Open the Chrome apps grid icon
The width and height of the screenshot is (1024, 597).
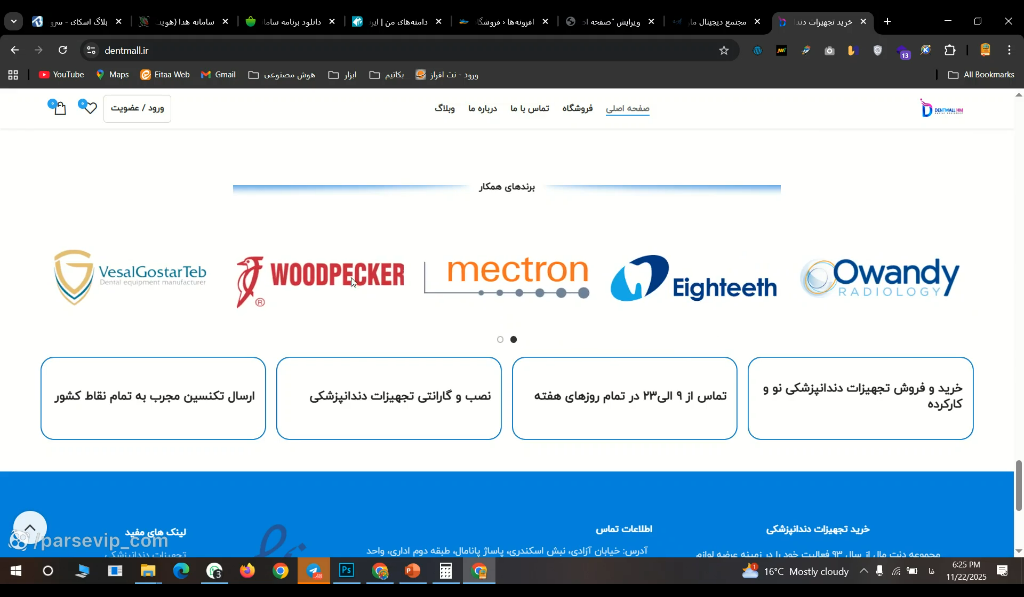coord(13,75)
